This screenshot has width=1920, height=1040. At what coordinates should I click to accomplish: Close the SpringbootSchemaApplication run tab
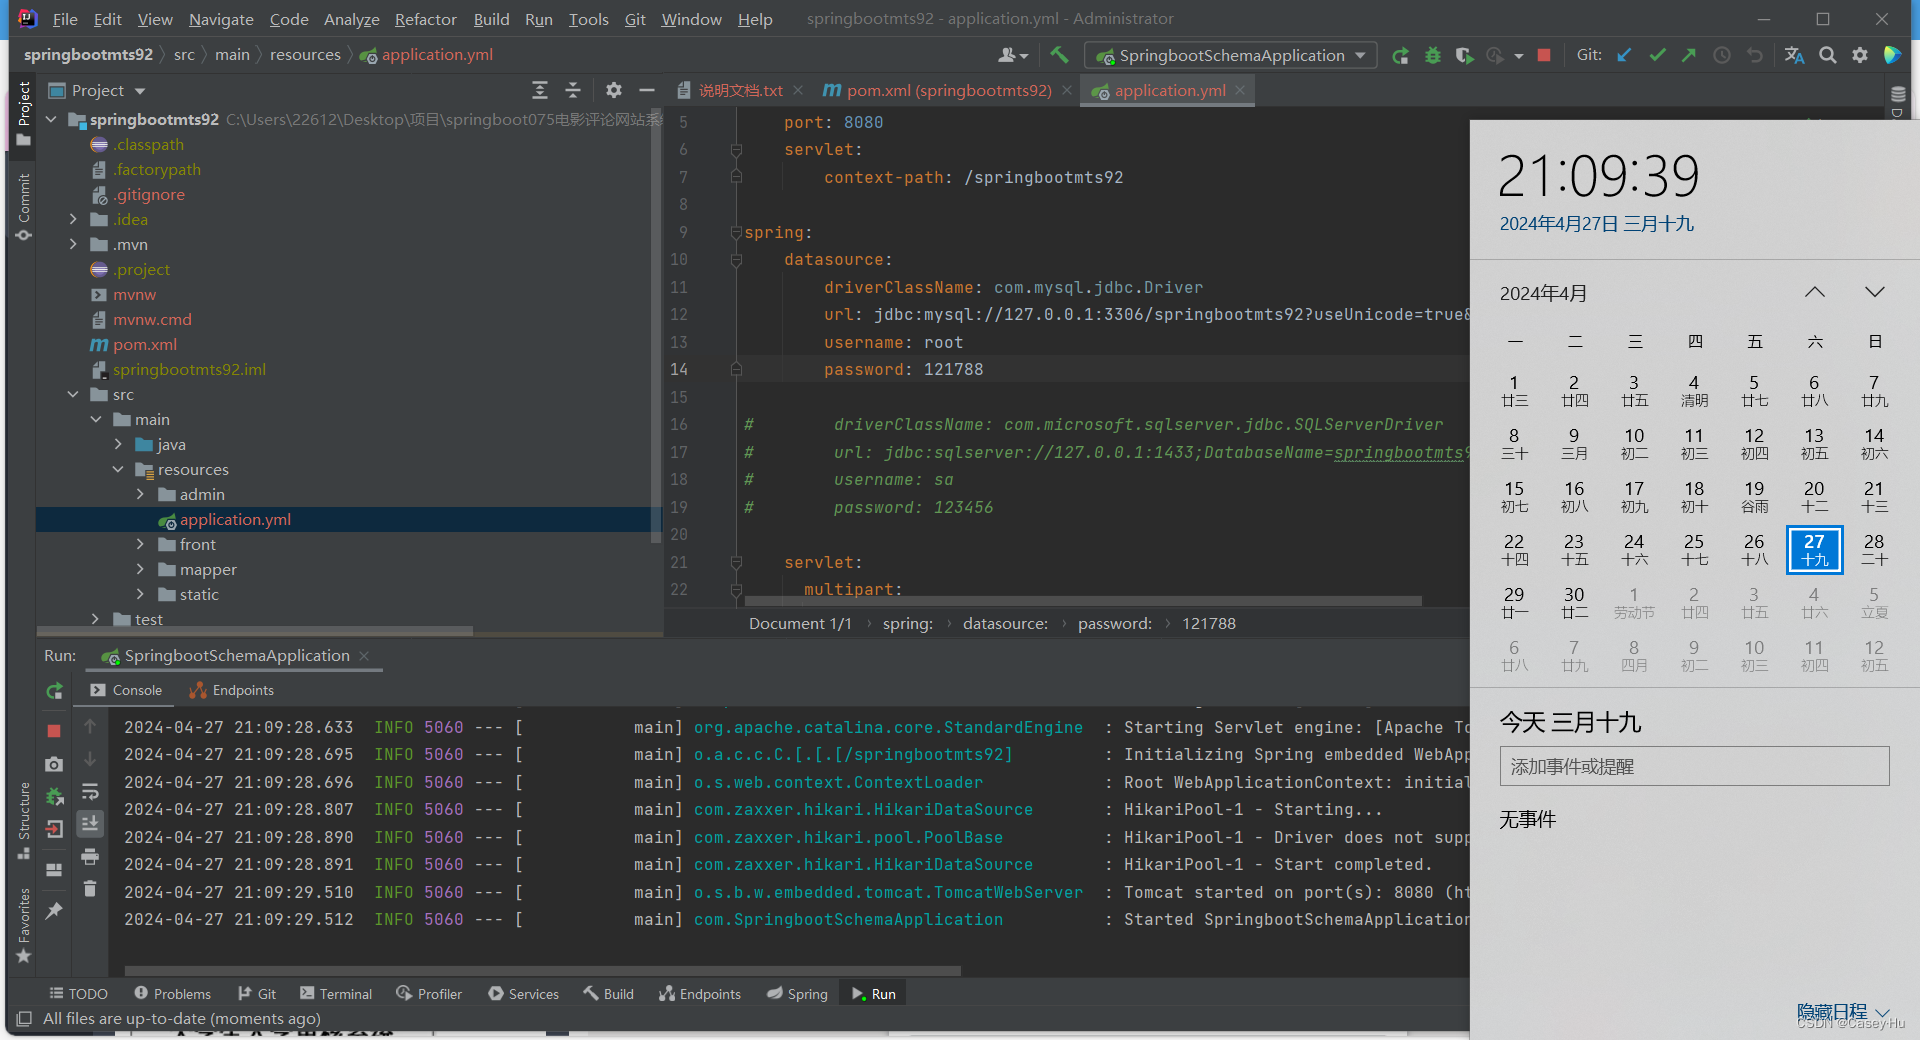pos(364,656)
